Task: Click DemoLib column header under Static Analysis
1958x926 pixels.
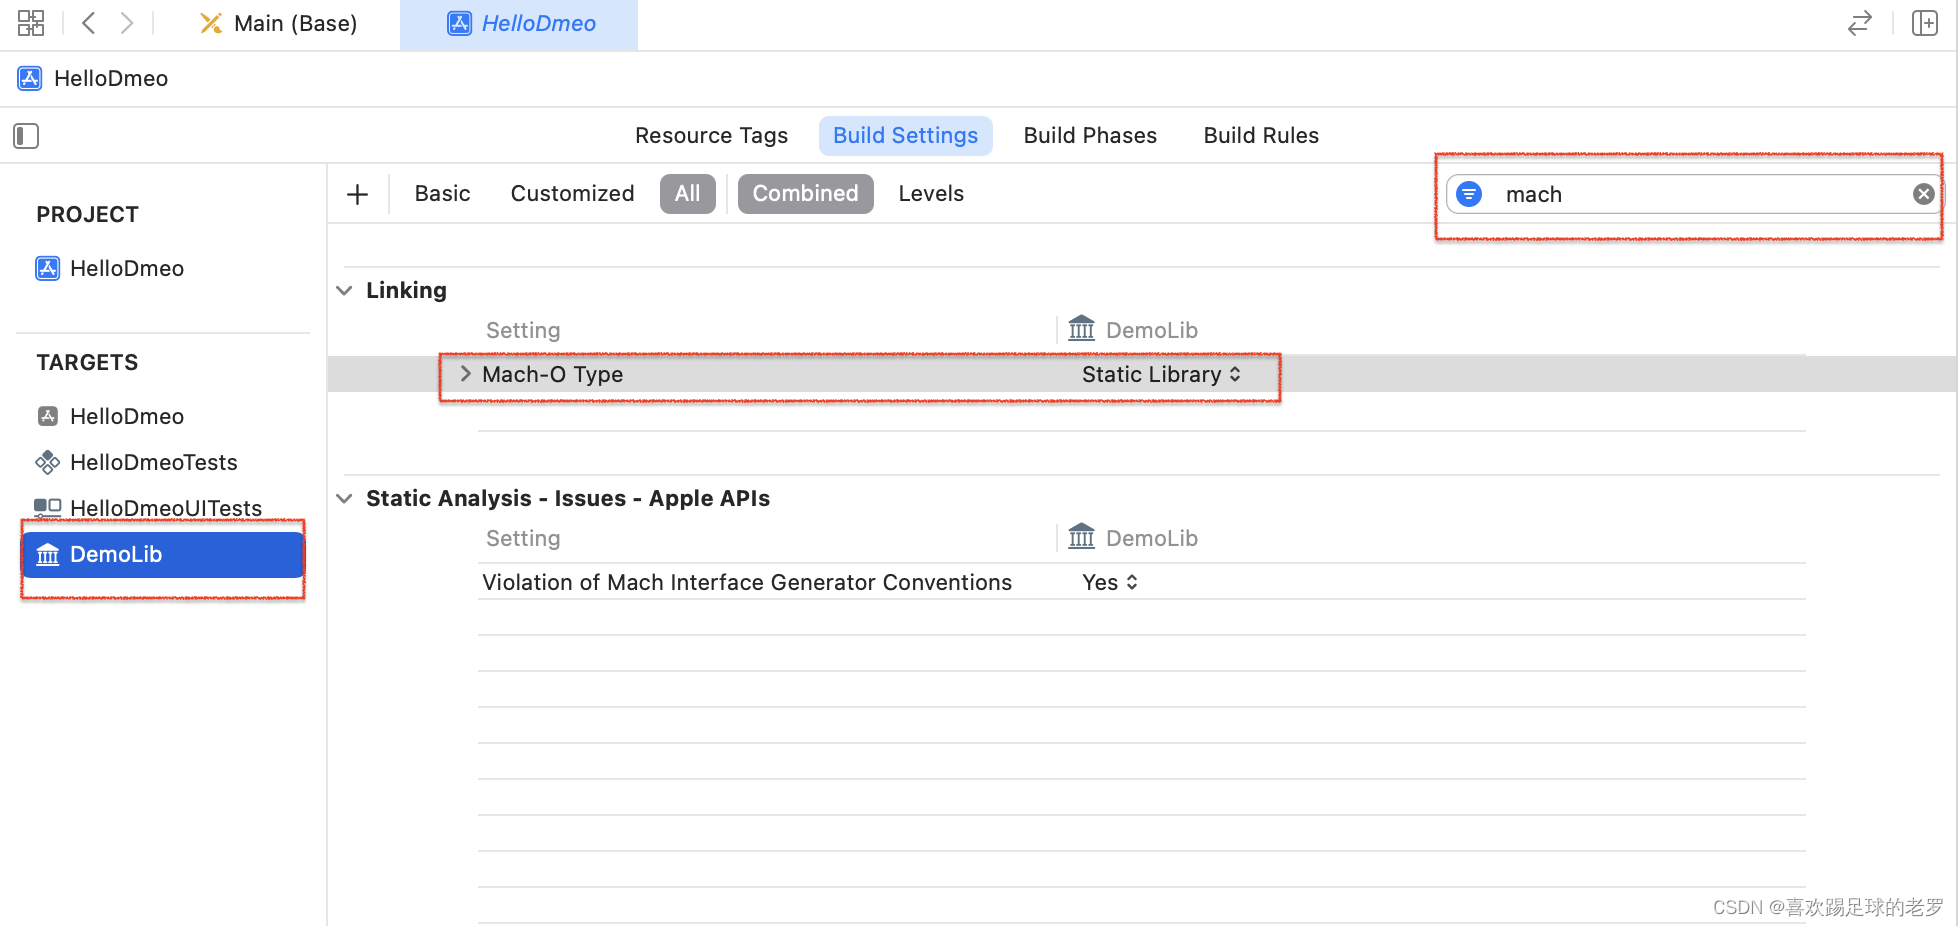Action: [x=1133, y=538]
